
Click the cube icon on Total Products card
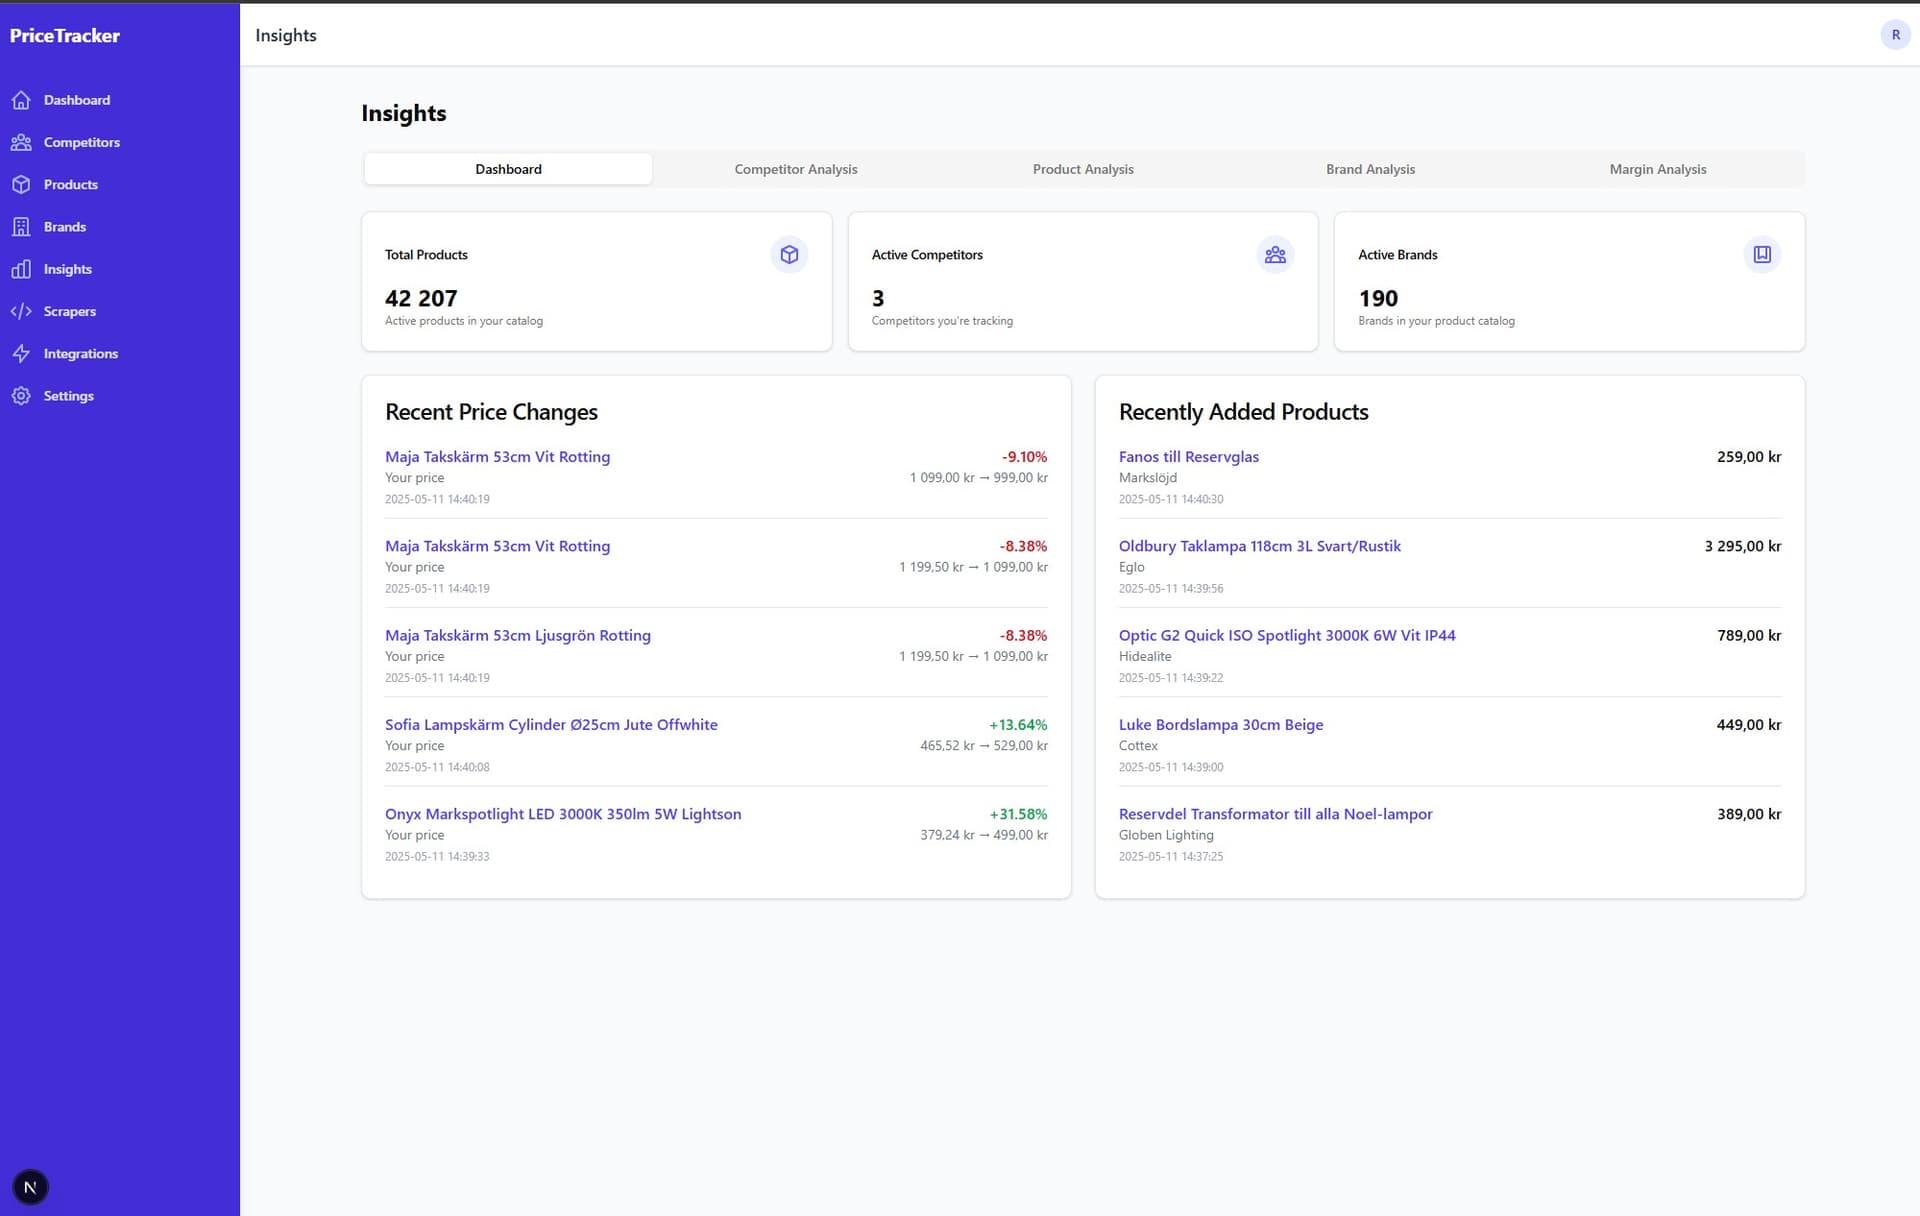click(789, 255)
